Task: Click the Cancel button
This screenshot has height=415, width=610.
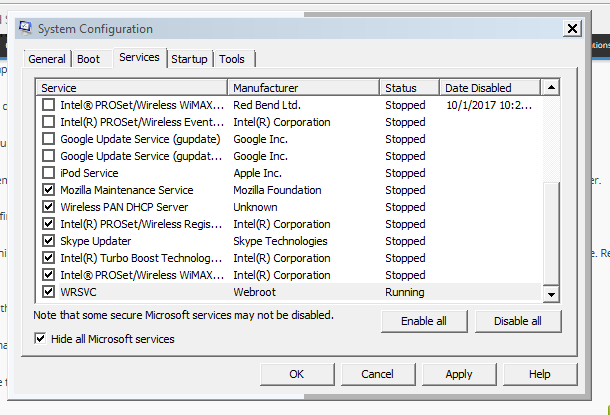Action: click(377, 374)
